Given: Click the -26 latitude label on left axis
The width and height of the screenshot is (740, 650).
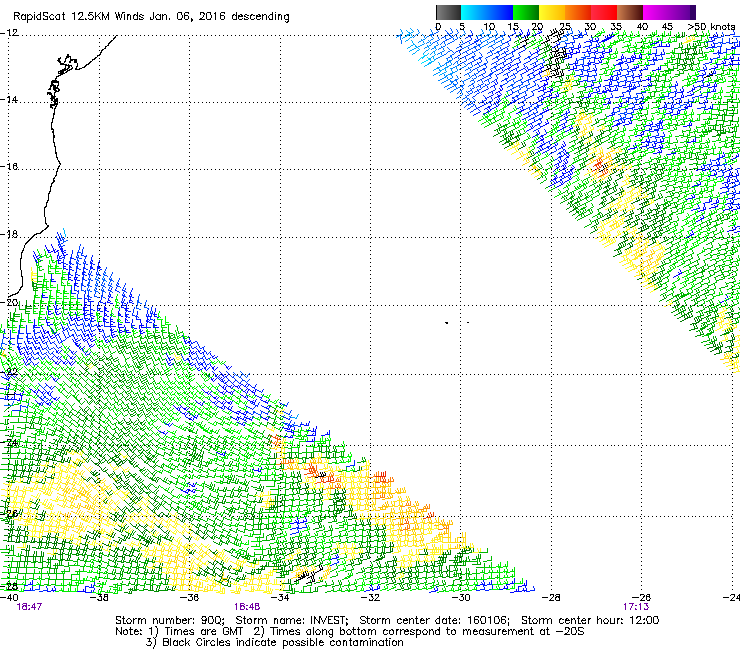Looking at the screenshot, I should [10, 513].
